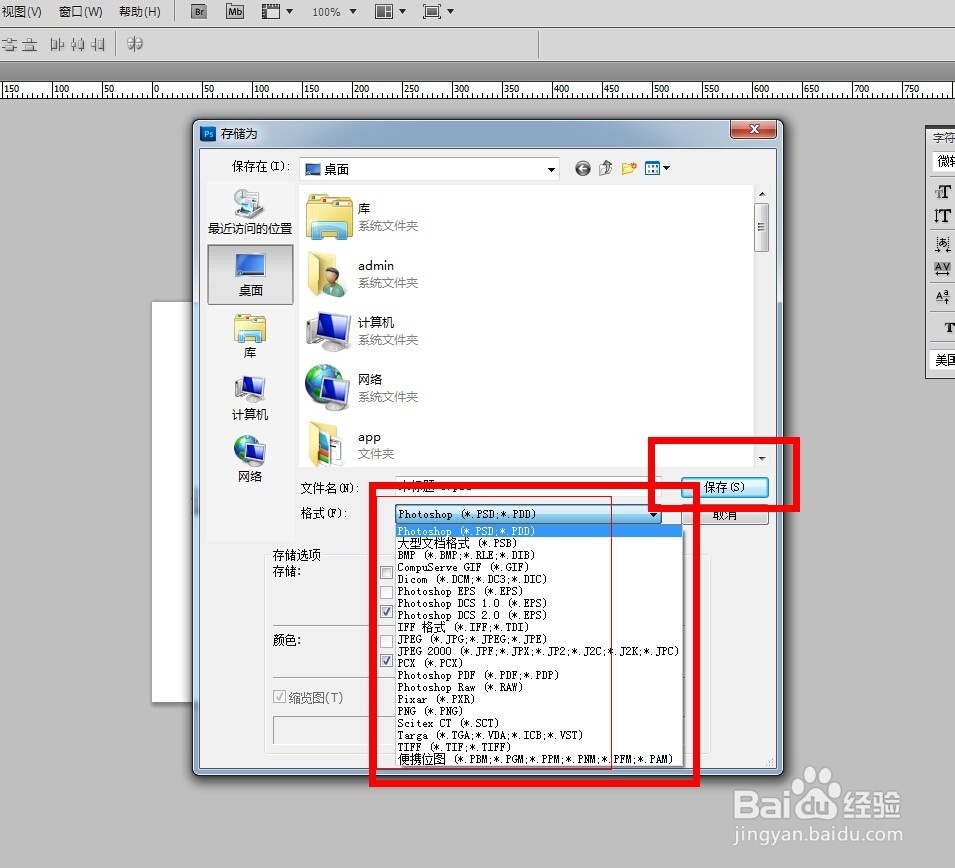Screen dimensions: 955x868
Task: Select 网络 item in file list
Action: coord(362,388)
